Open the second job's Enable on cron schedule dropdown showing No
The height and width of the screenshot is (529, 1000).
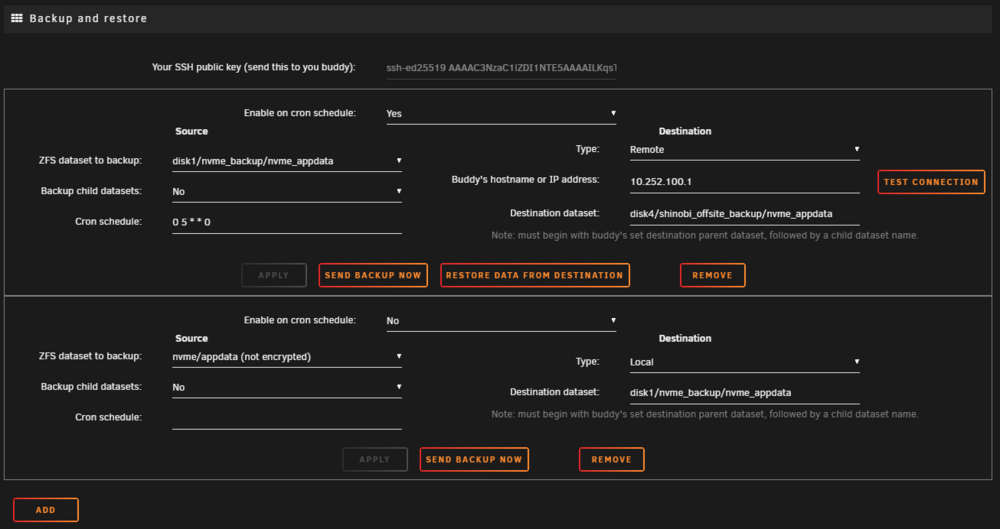(x=501, y=321)
